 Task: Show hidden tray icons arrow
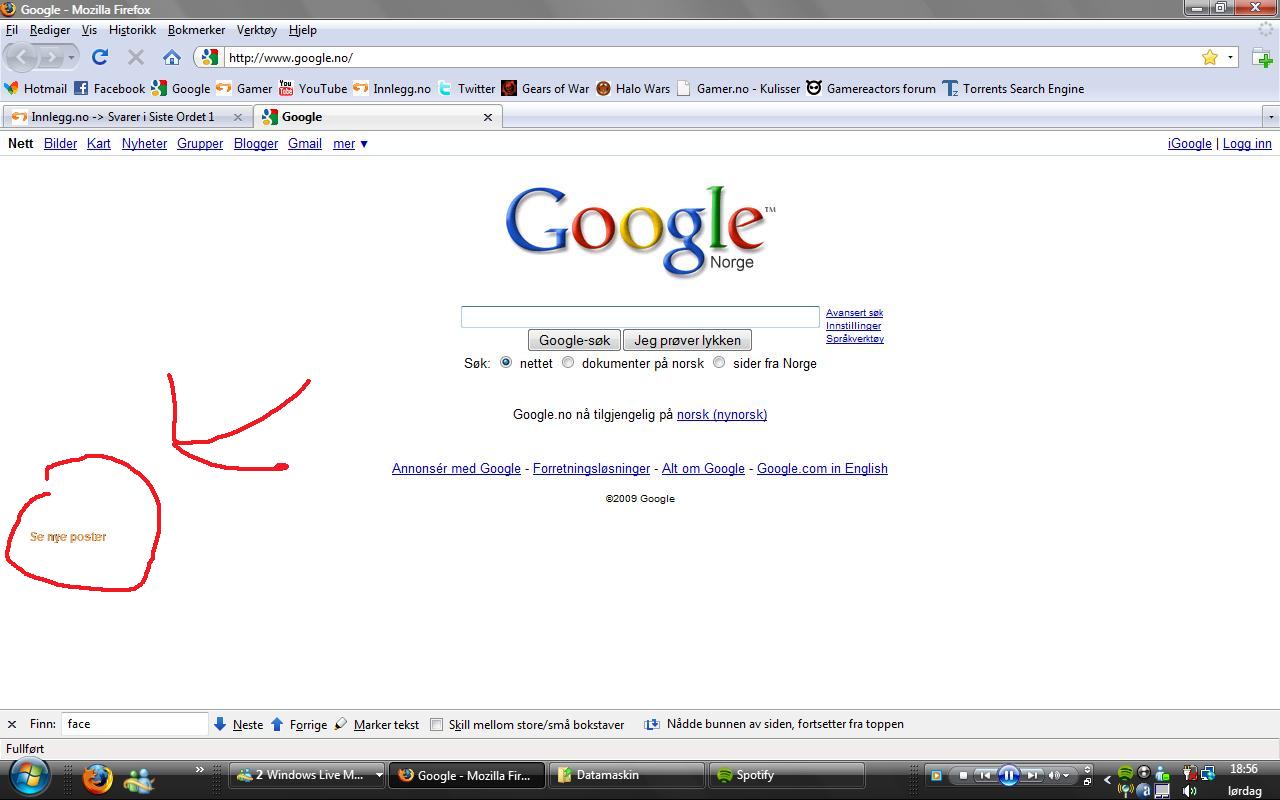click(1107, 780)
